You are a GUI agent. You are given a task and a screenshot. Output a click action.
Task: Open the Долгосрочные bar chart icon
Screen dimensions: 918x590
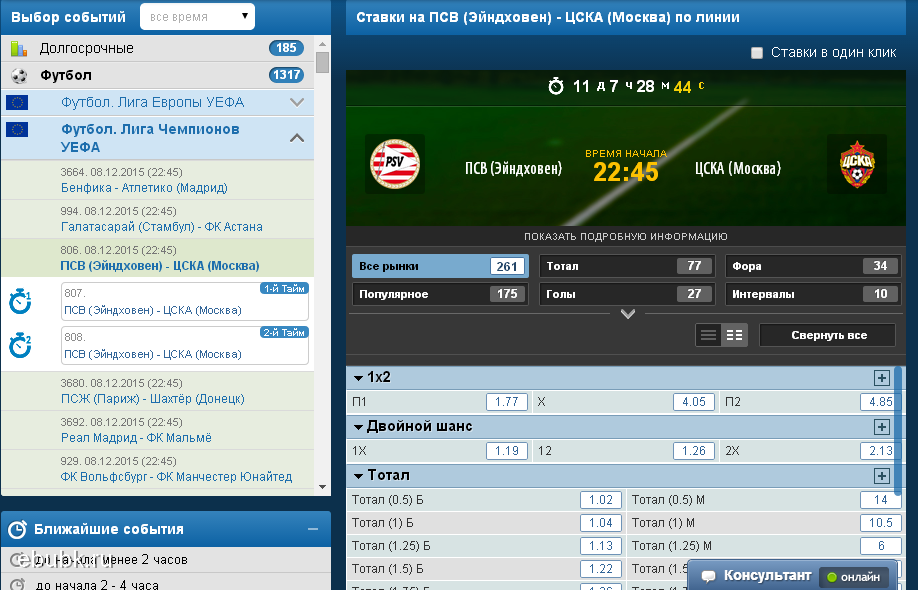click(19, 49)
